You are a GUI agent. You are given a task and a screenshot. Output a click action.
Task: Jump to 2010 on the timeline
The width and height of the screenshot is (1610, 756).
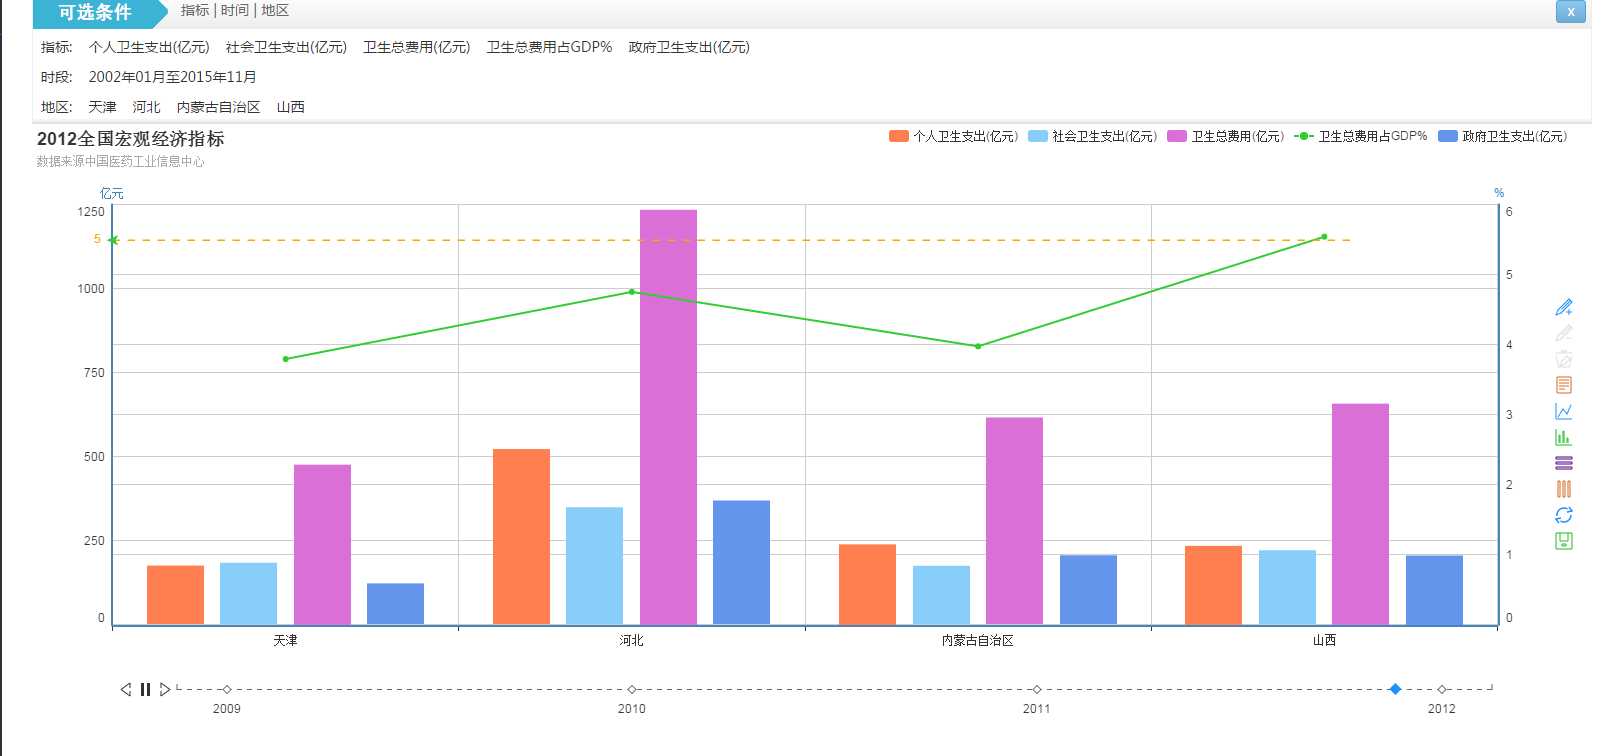click(632, 689)
